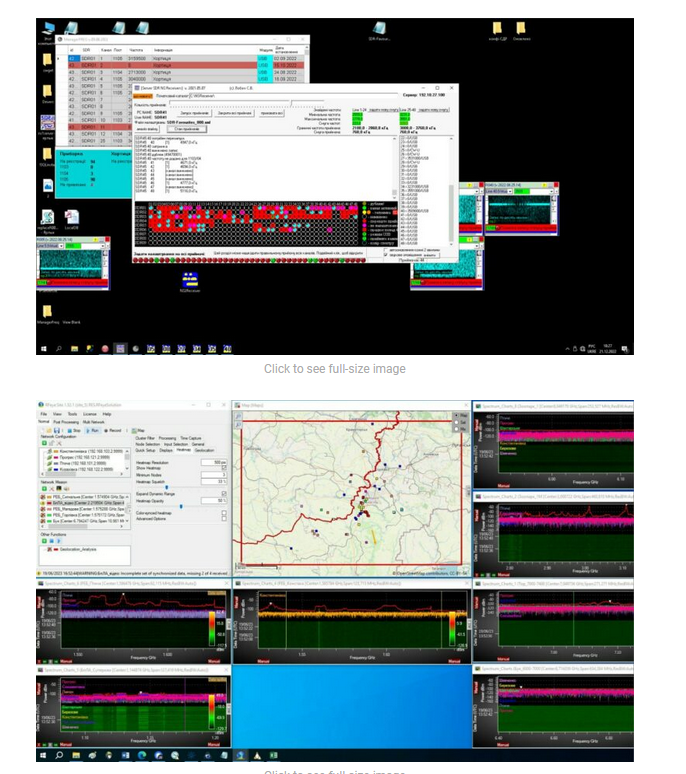Open the Displays settings tab
This screenshot has height=774, width=686.
pyautogui.click(x=166, y=450)
